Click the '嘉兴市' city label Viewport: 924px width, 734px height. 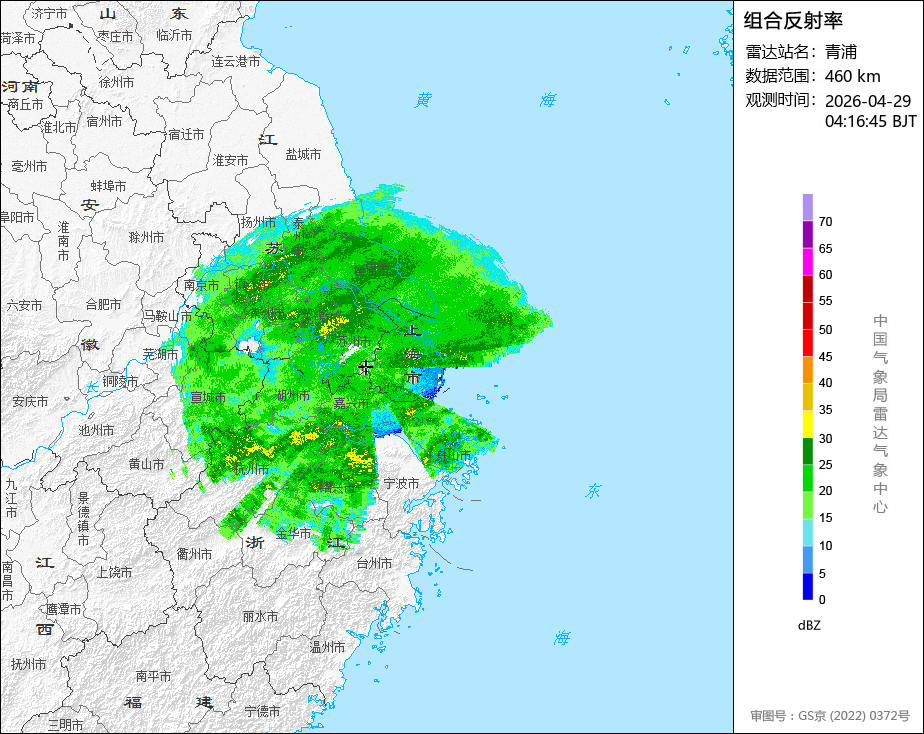coord(351,403)
